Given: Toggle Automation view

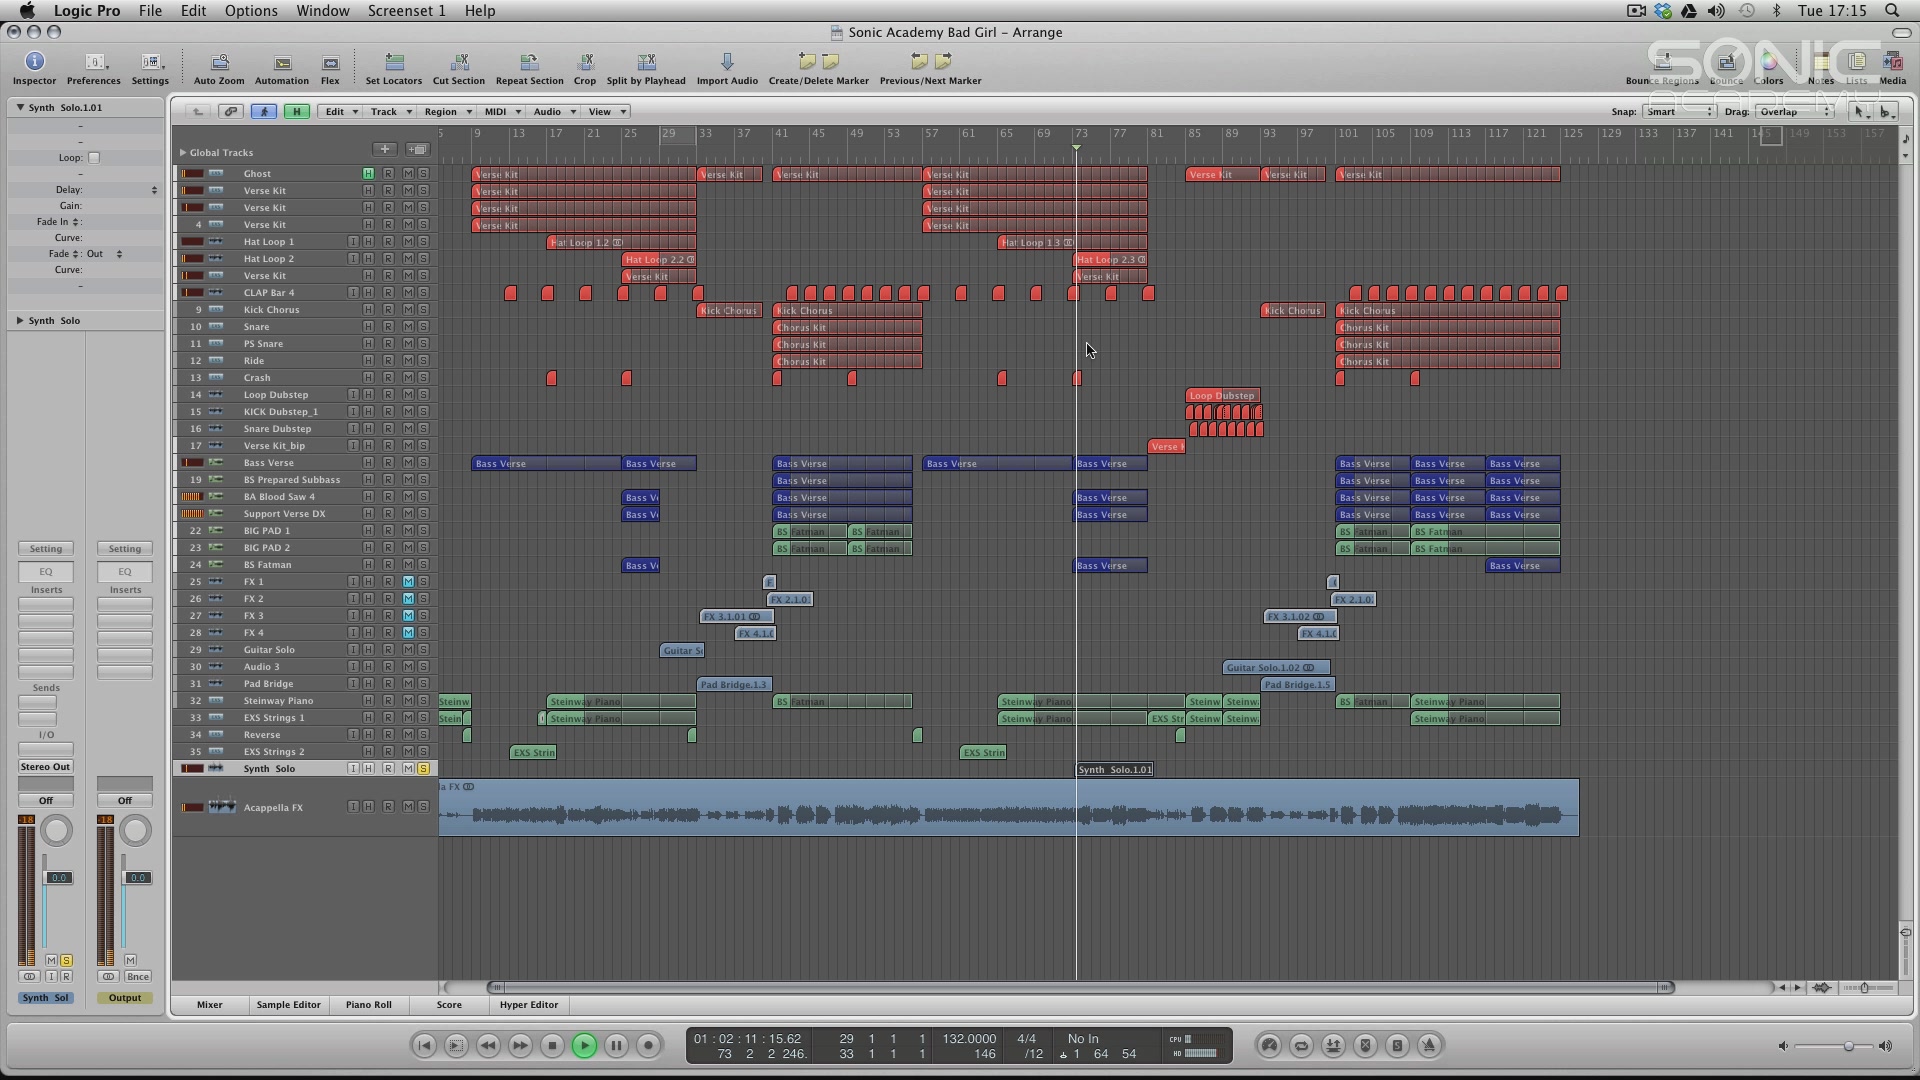Looking at the screenshot, I should [282, 68].
